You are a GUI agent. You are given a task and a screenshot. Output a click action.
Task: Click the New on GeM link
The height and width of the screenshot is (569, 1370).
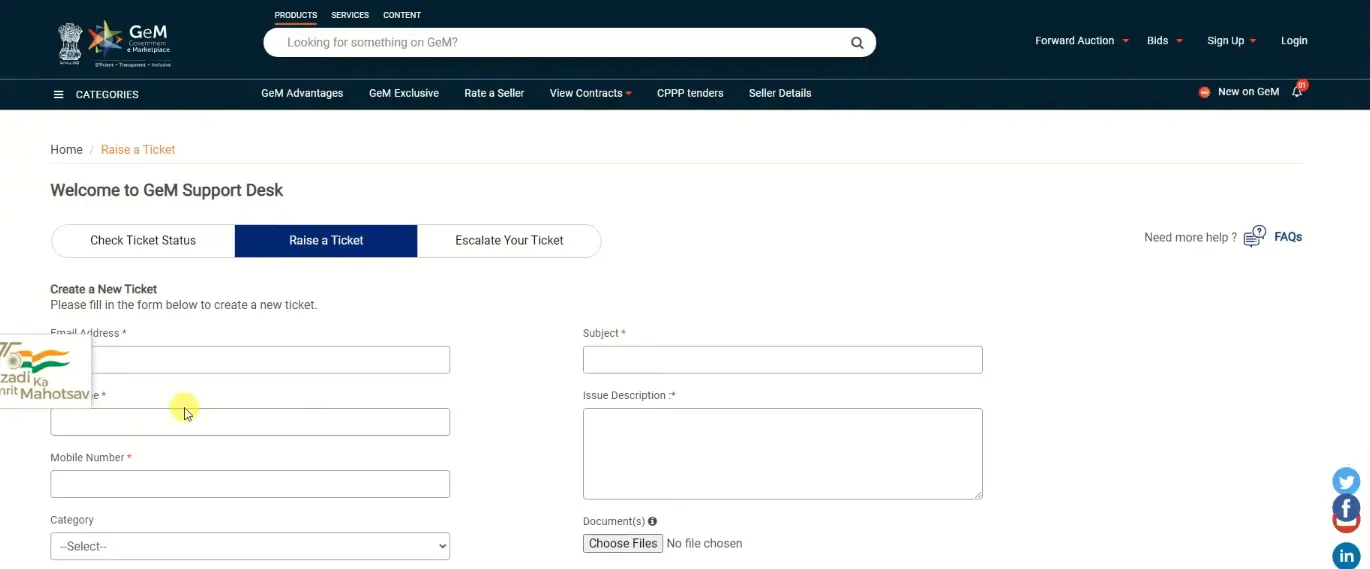tap(1248, 92)
